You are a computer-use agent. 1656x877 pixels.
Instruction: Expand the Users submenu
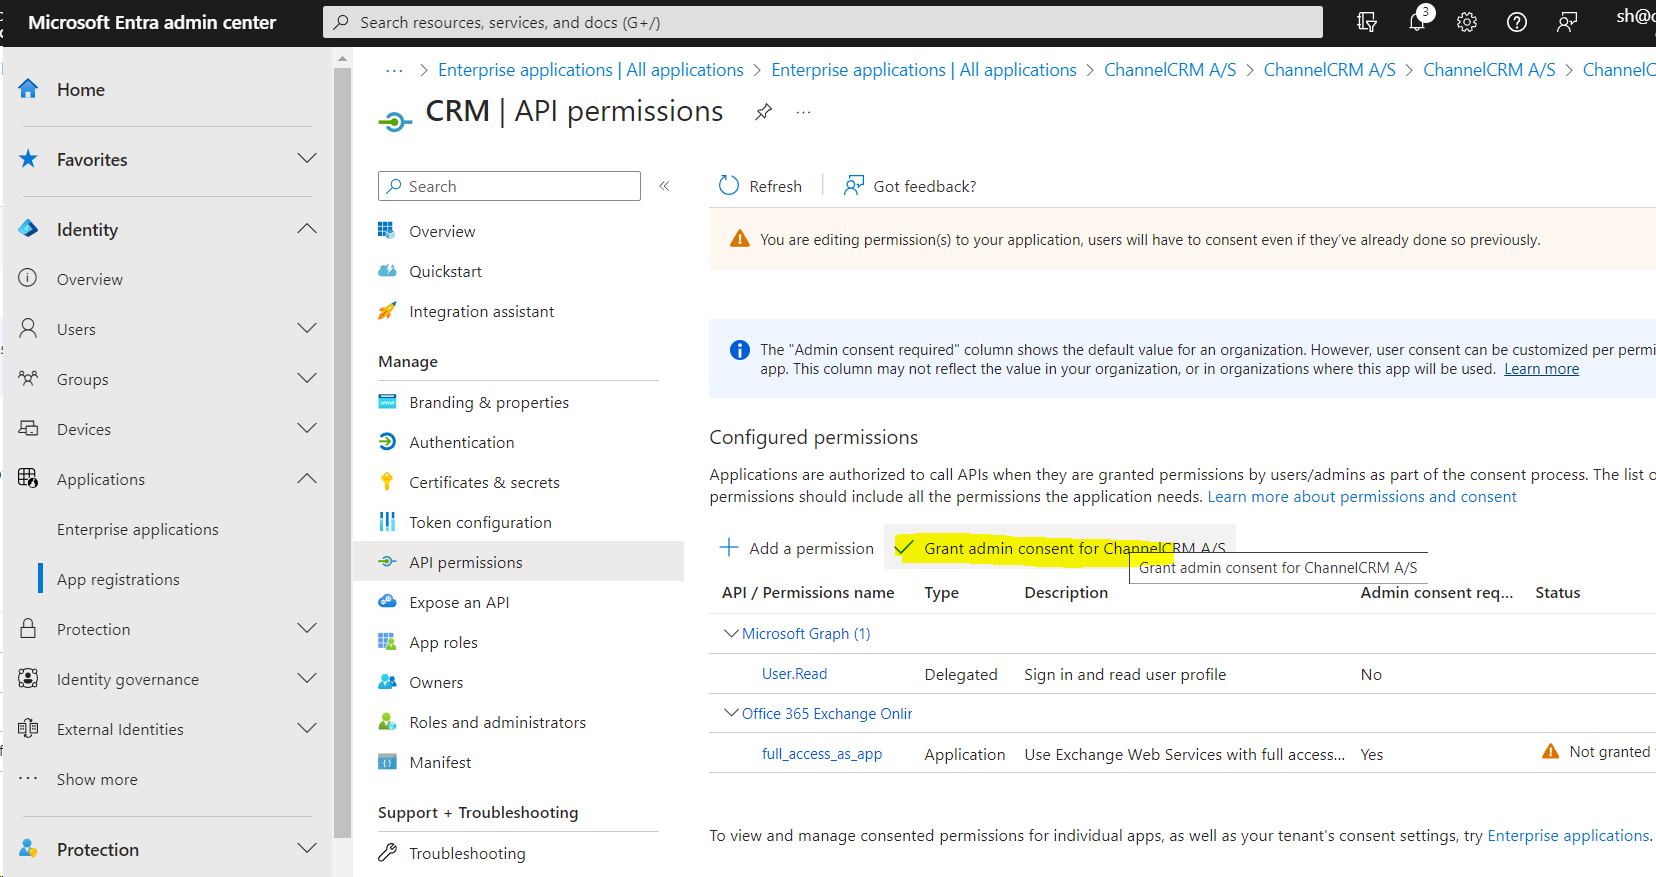[x=307, y=329]
